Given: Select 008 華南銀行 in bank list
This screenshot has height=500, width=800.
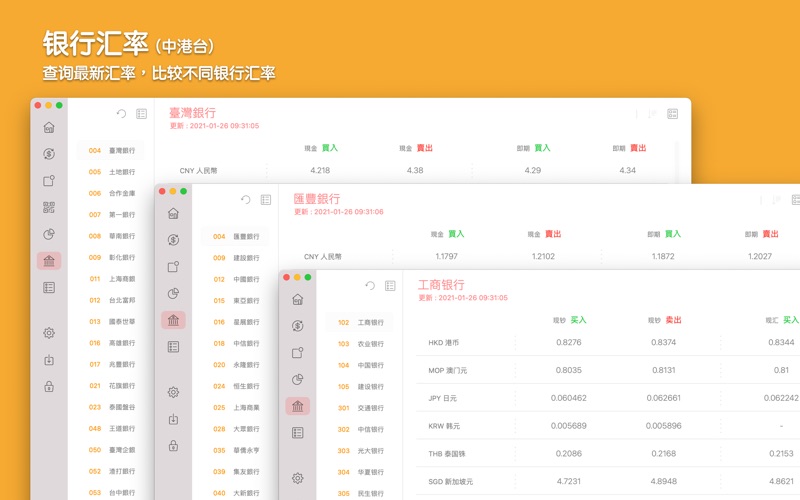Looking at the screenshot, I should pyautogui.click(x=111, y=236).
